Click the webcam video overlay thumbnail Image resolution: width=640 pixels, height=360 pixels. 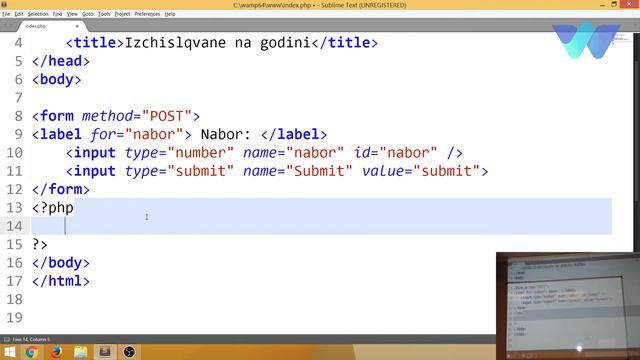click(568, 306)
